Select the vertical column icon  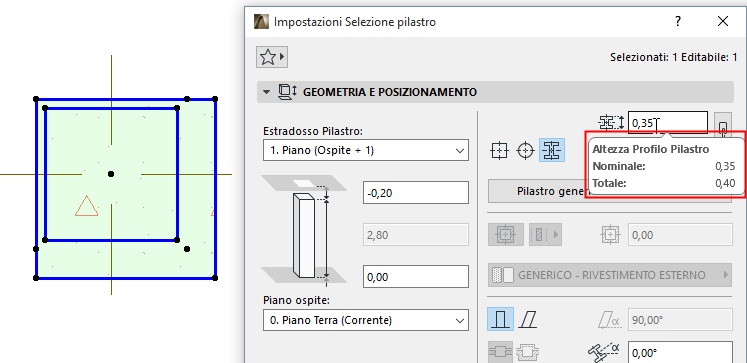pyautogui.click(x=500, y=319)
